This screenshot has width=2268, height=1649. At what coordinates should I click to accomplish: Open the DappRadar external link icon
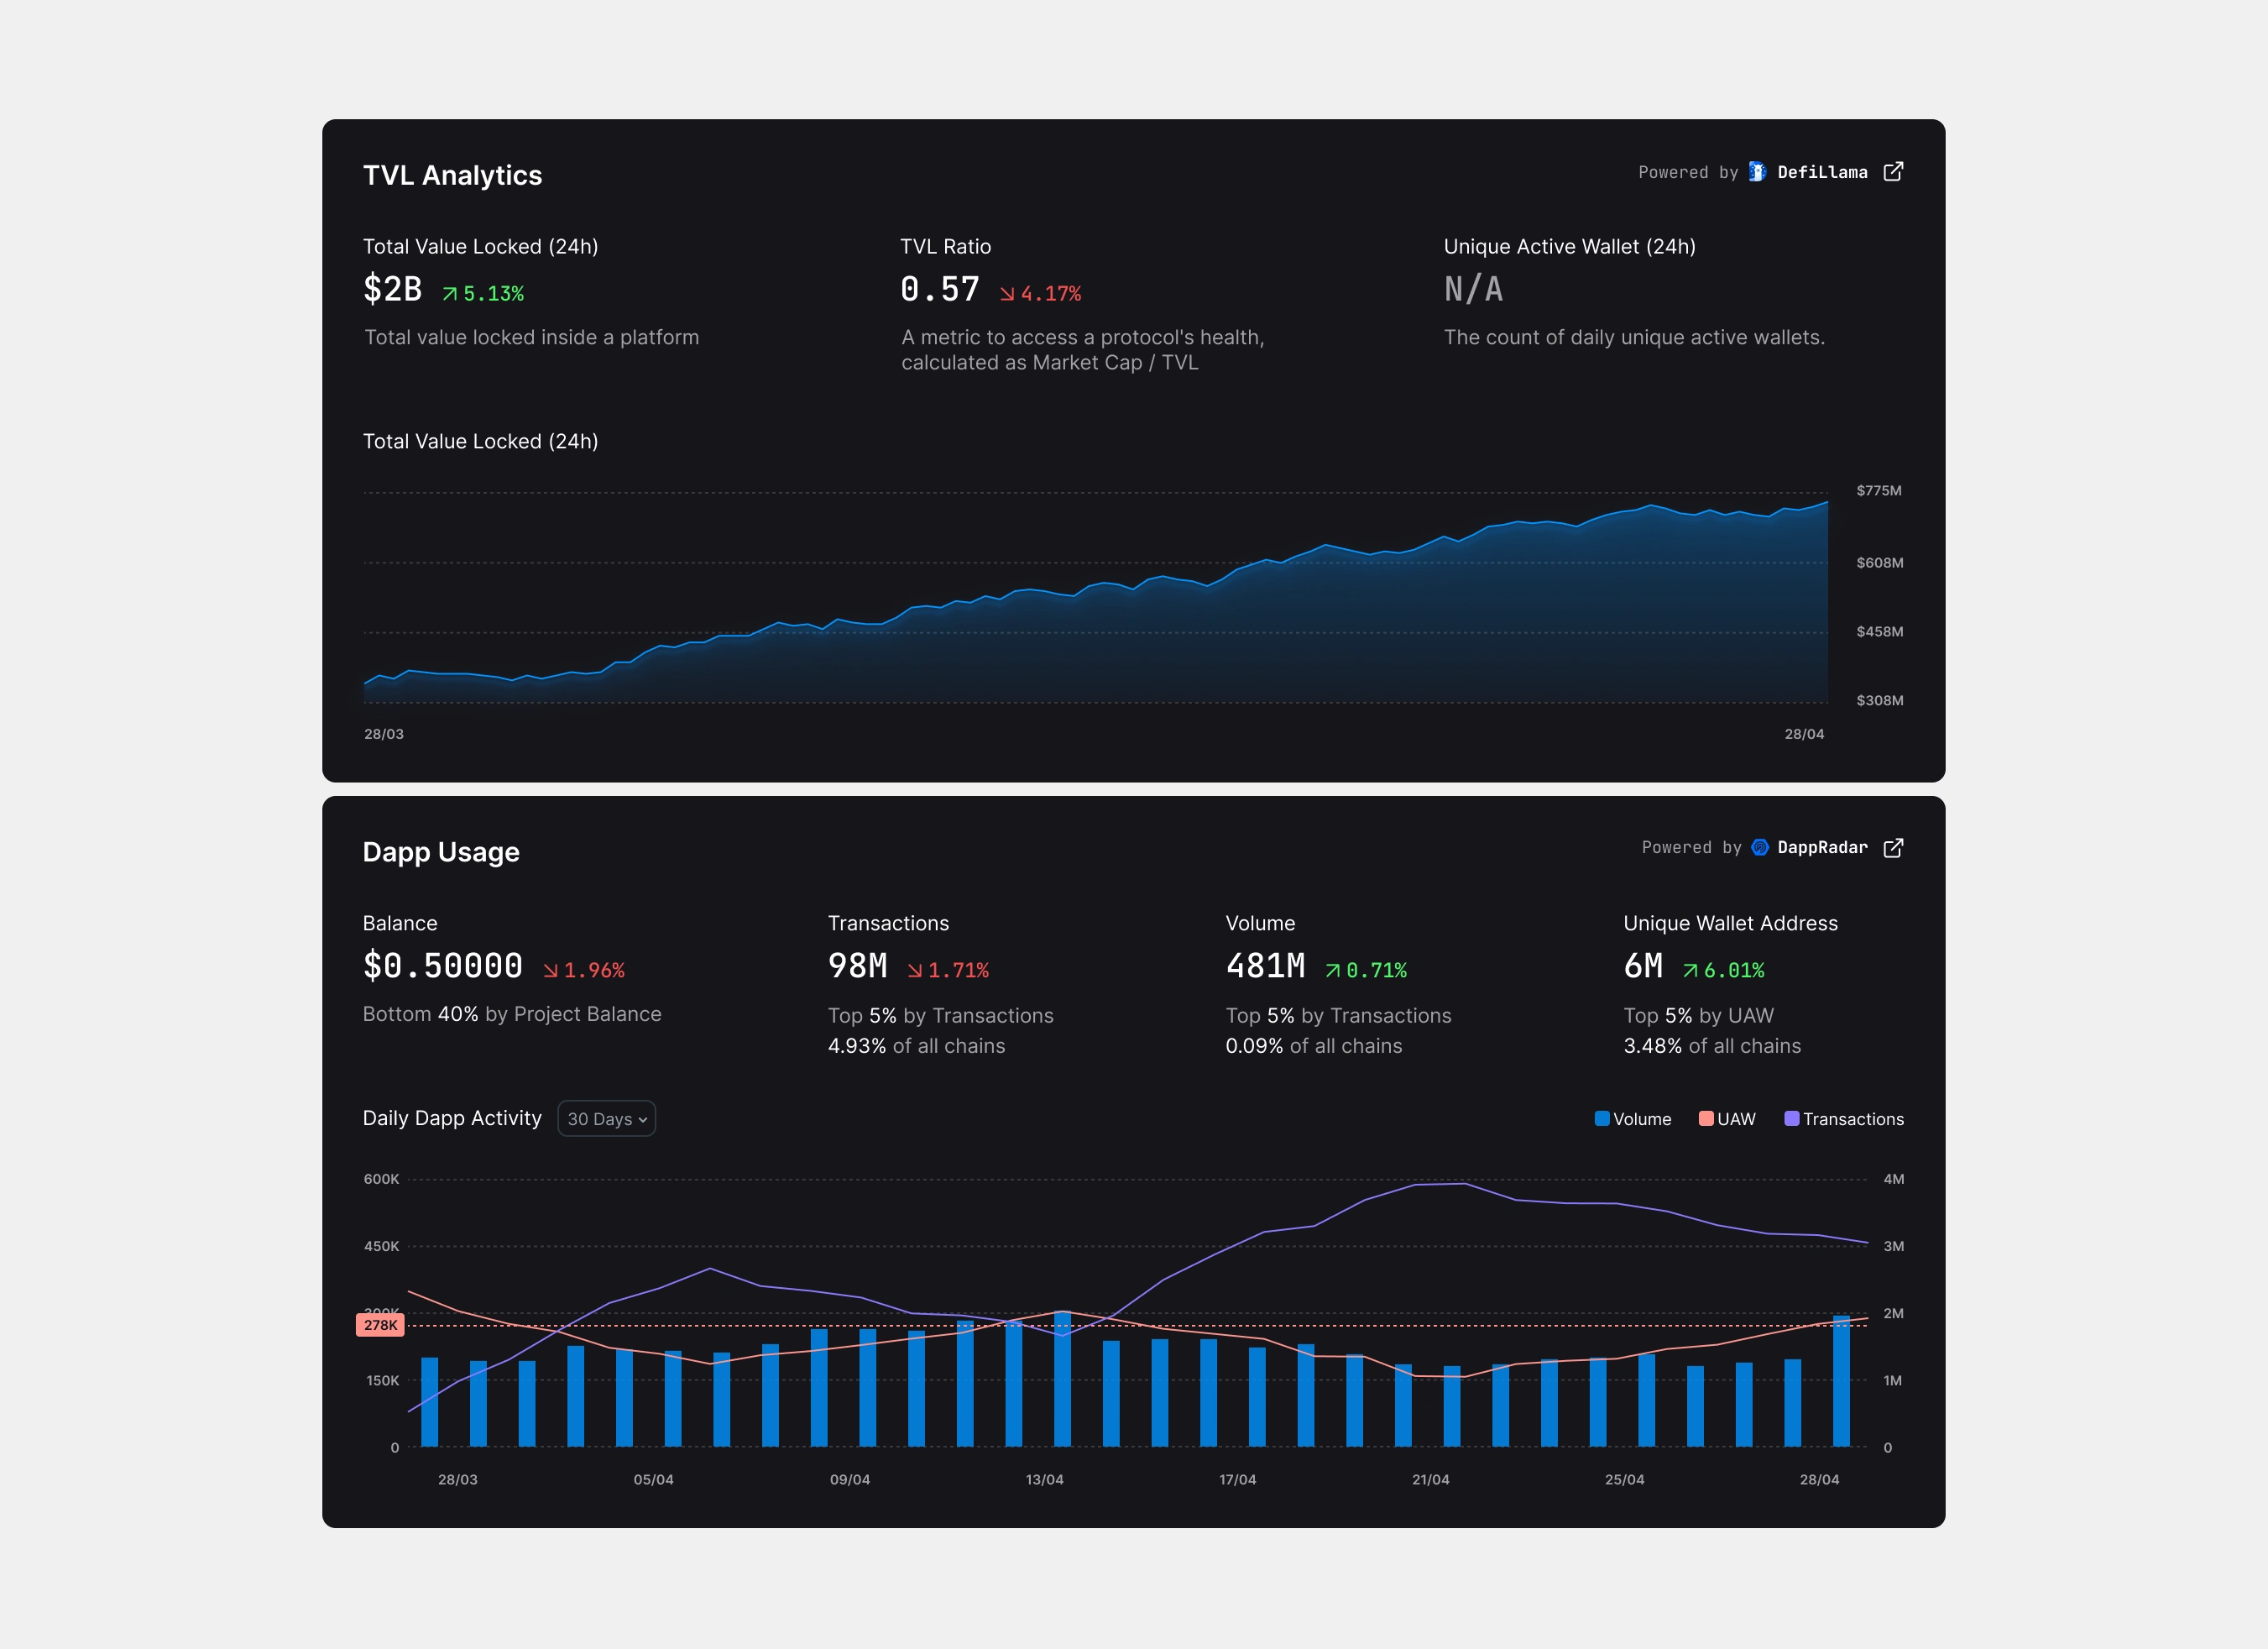(x=1892, y=848)
